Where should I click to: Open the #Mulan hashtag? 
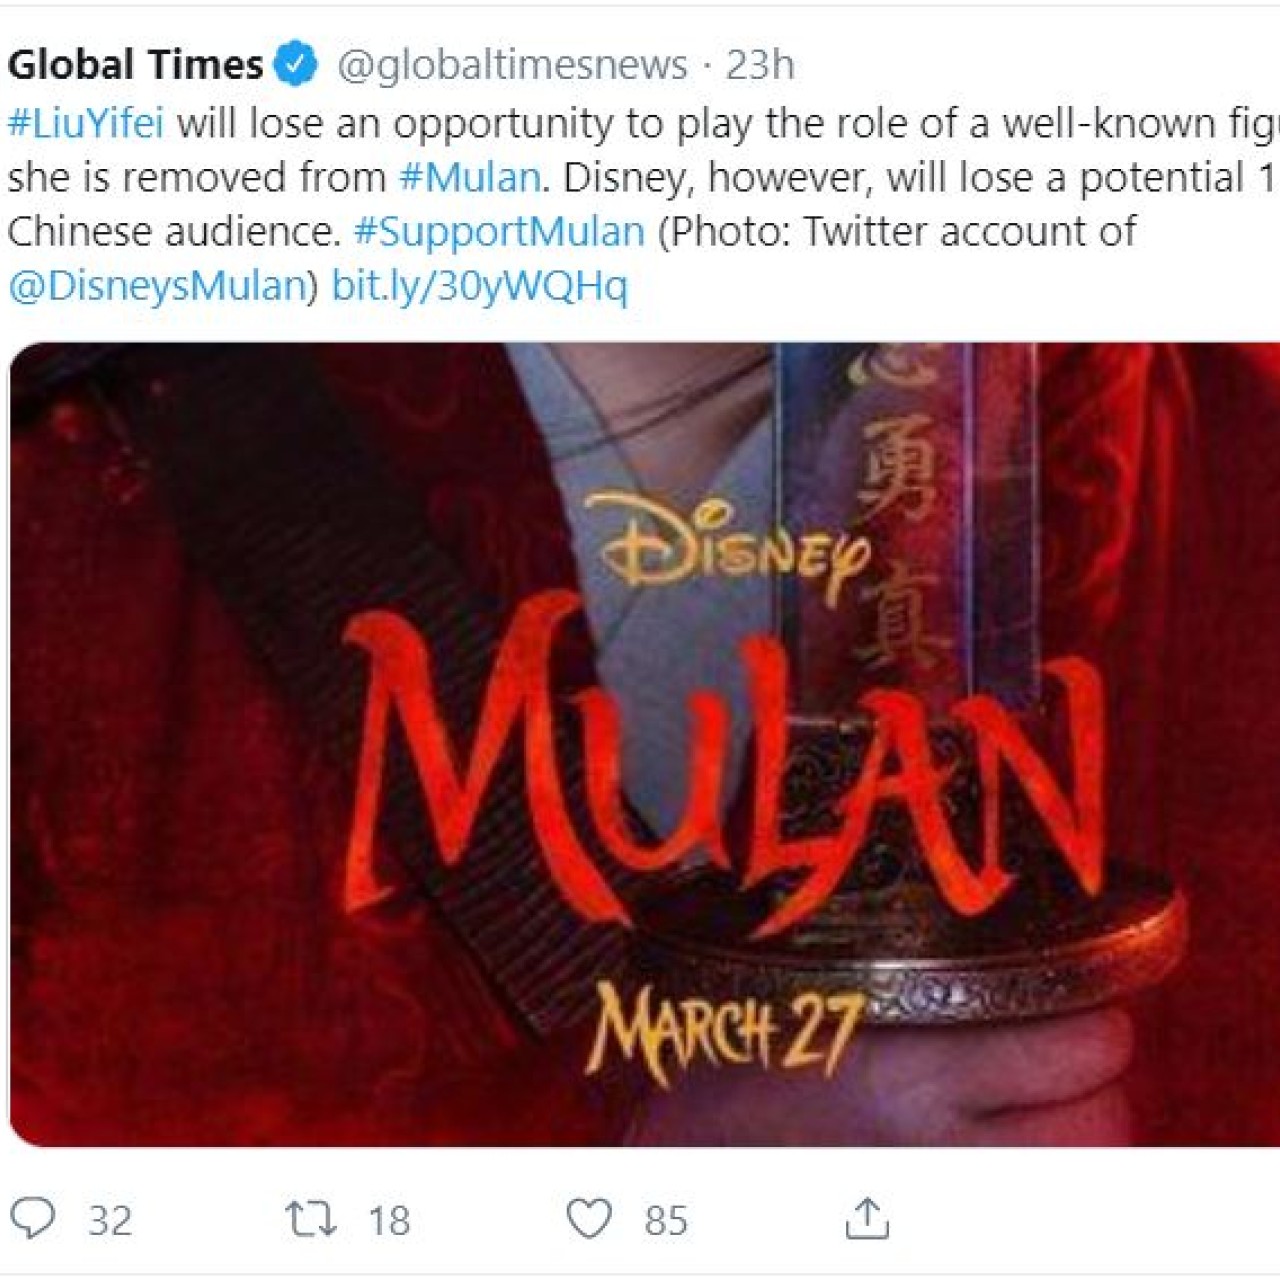click(x=470, y=177)
